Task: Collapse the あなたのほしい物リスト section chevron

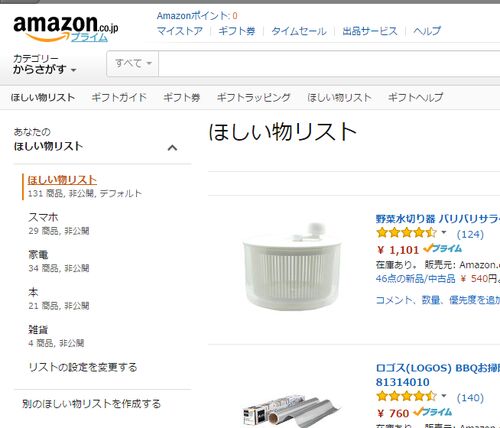Action: [172, 148]
